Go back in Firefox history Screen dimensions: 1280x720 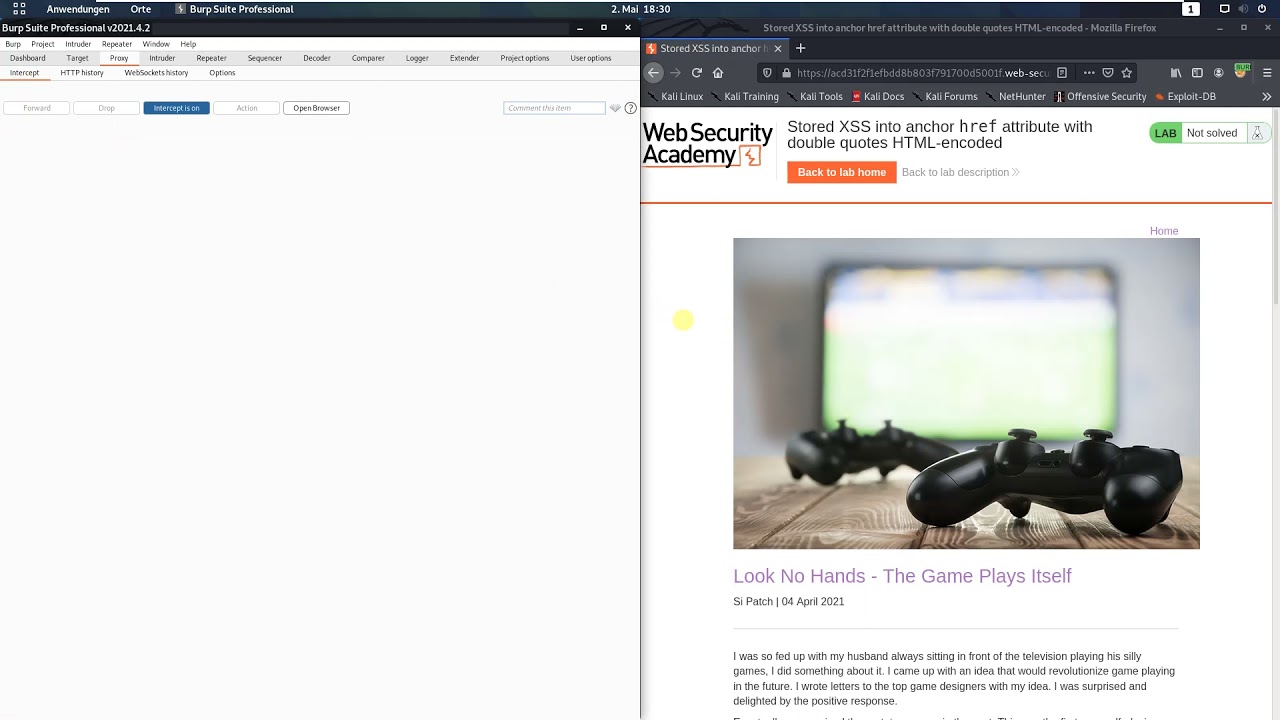coord(653,72)
